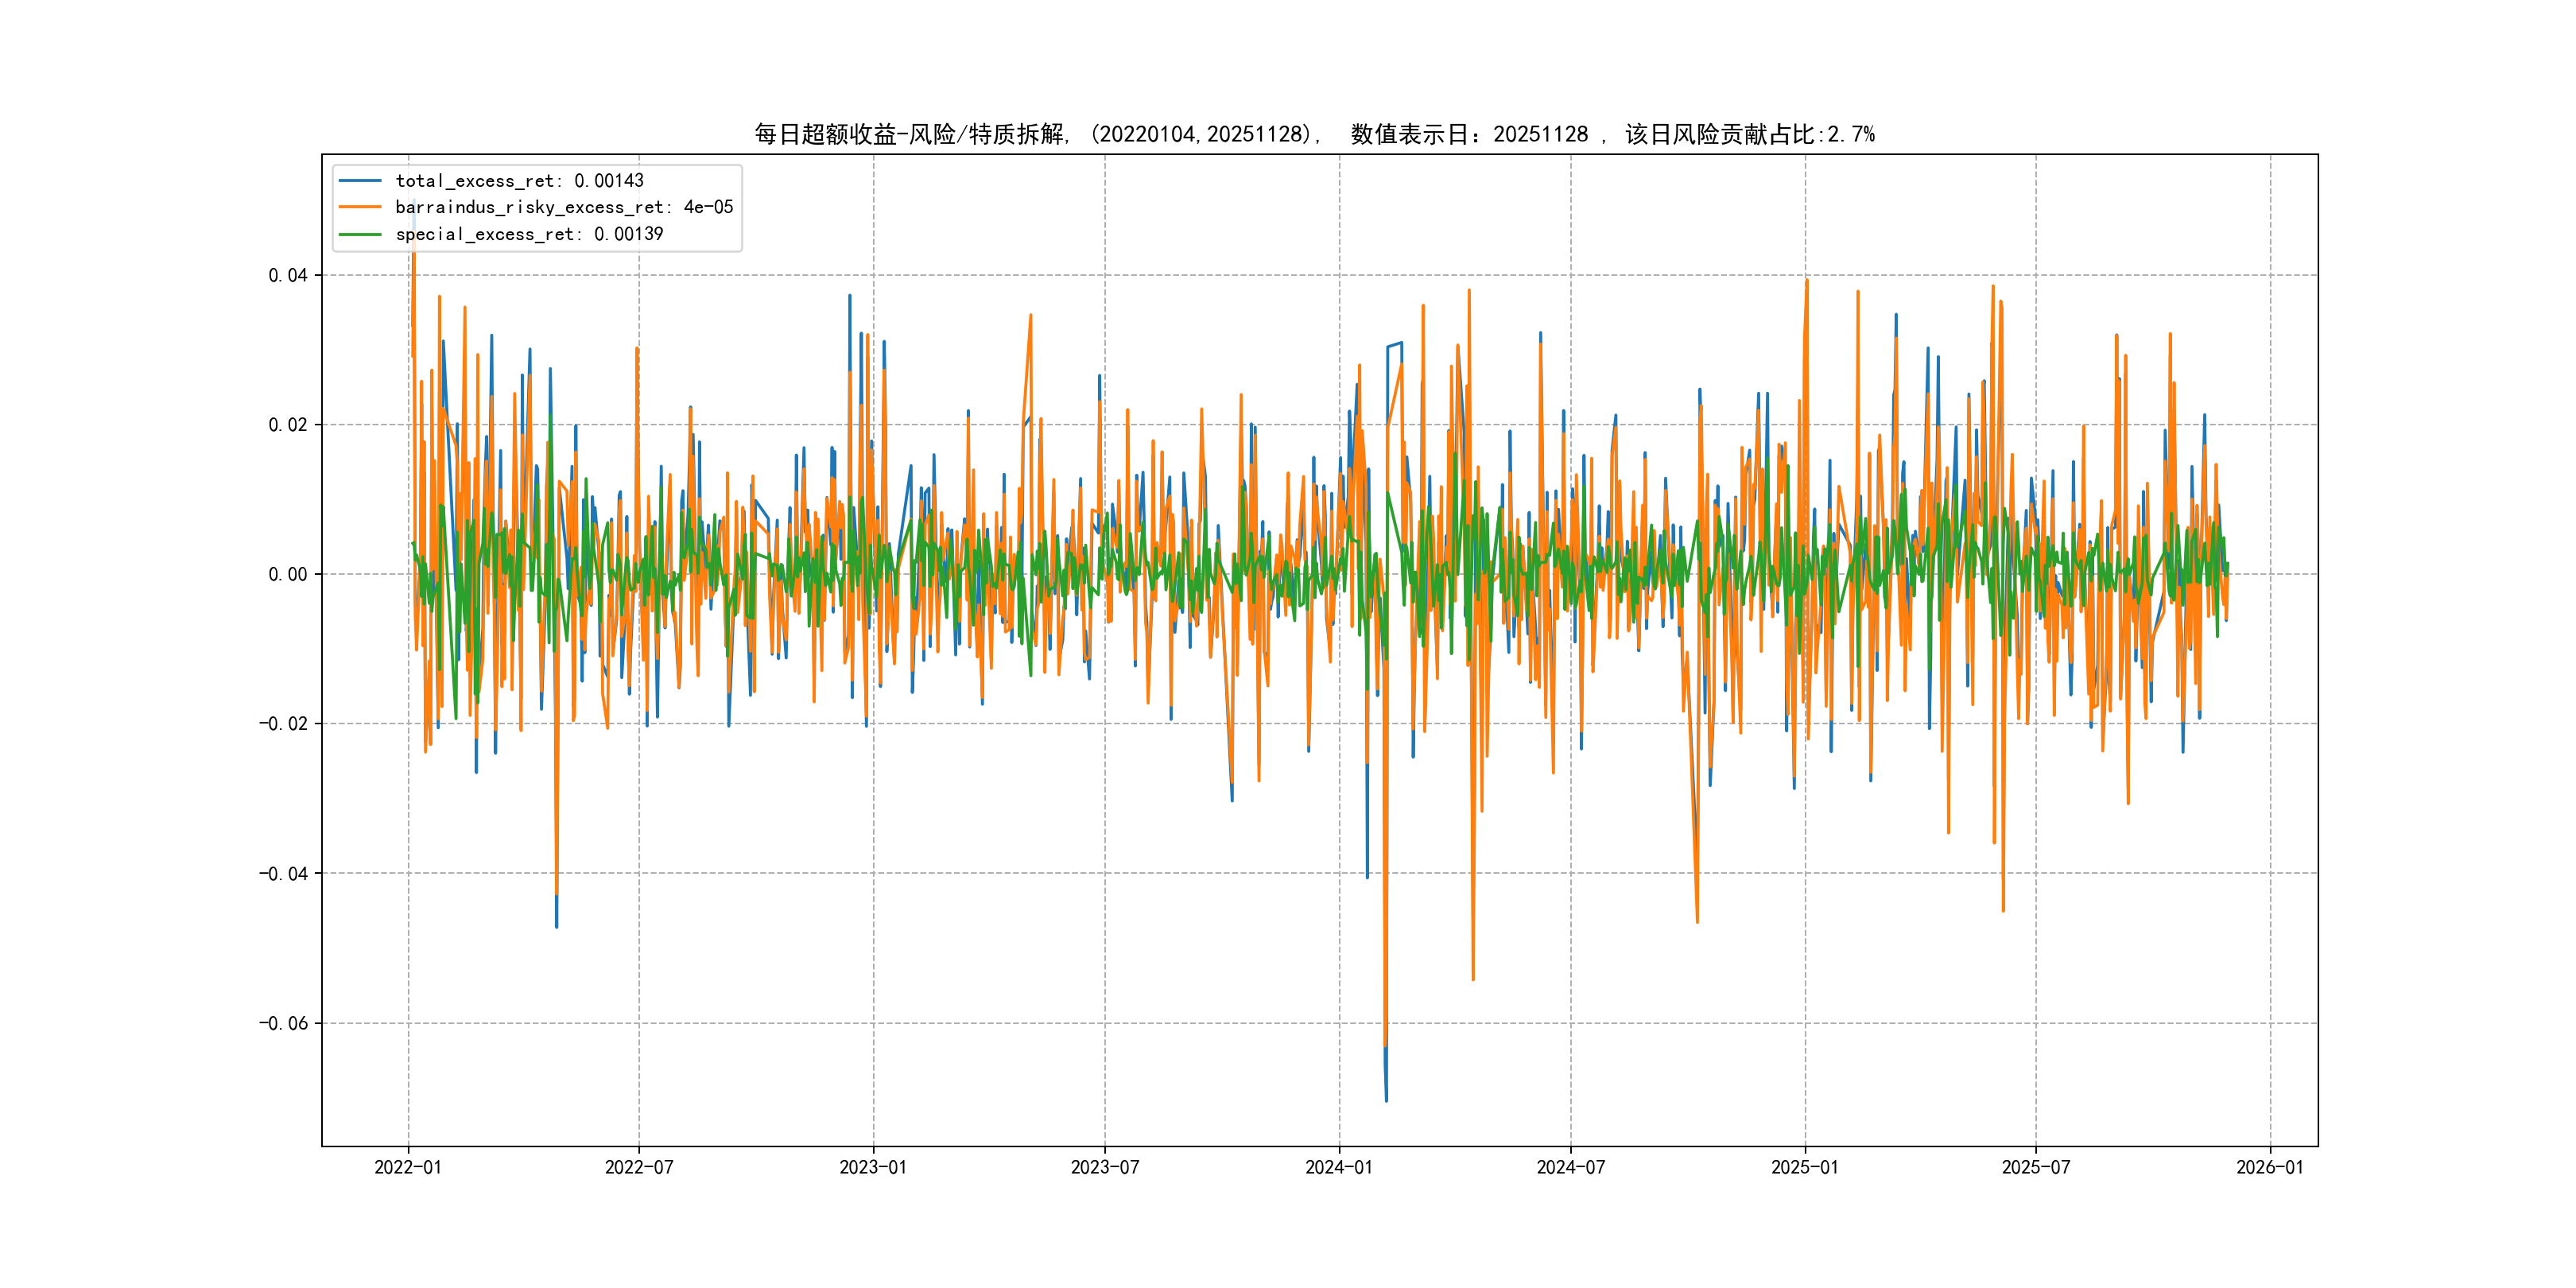
Task: Click the 2022-01 x-axis tick label
Action: [408, 1167]
